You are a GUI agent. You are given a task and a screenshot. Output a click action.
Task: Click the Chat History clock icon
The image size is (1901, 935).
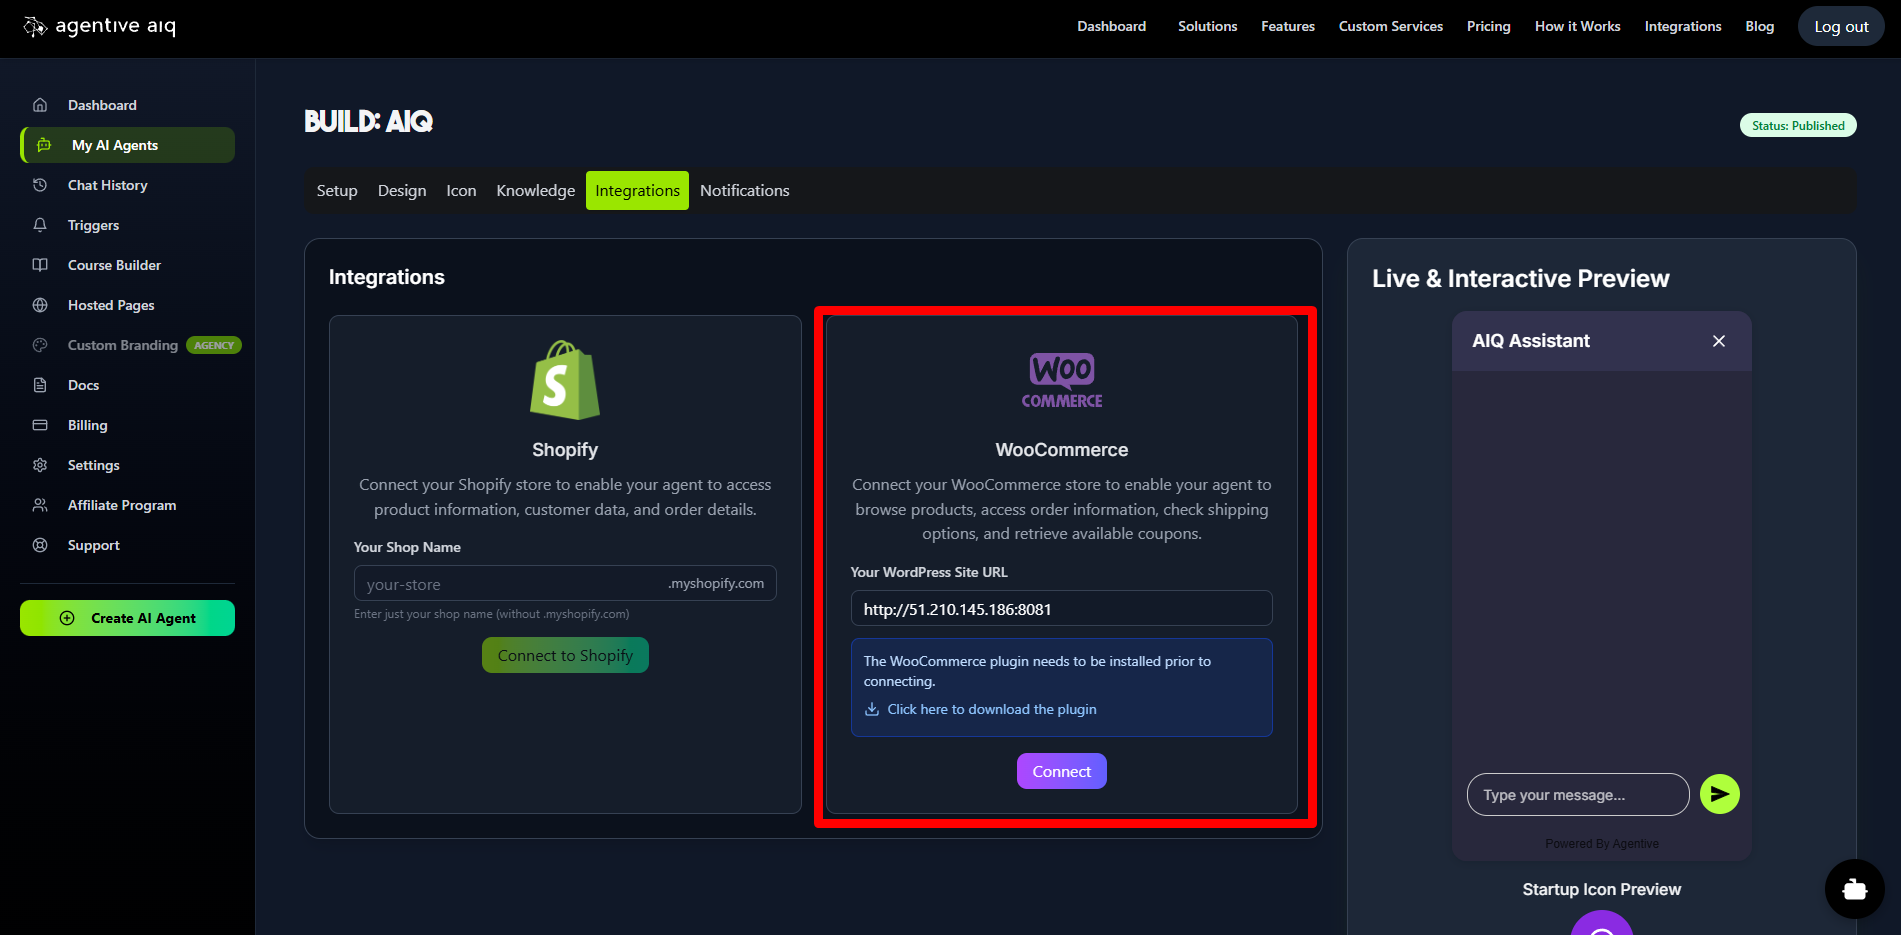(x=40, y=185)
